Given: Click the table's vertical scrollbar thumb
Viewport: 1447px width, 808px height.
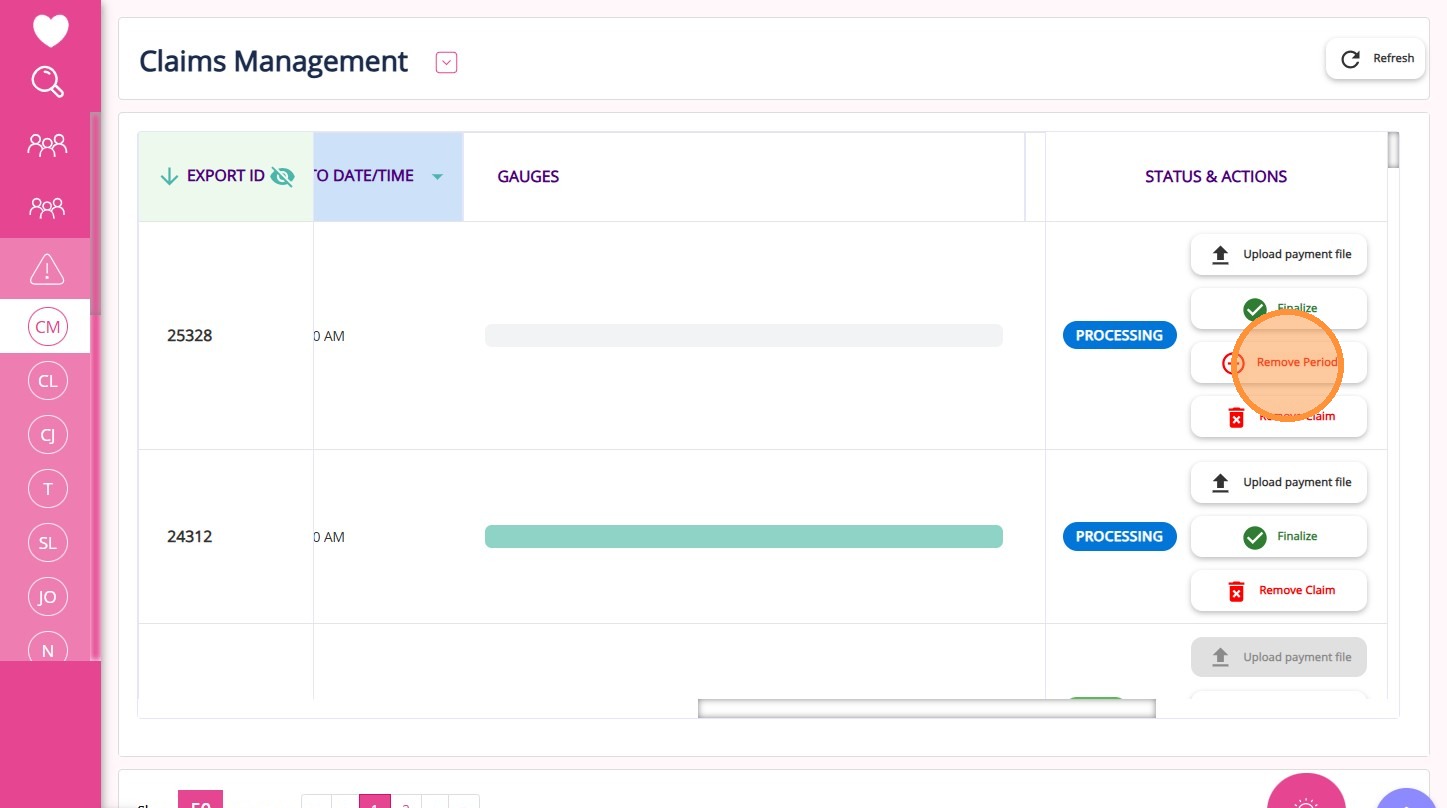Looking at the screenshot, I should click(1393, 150).
